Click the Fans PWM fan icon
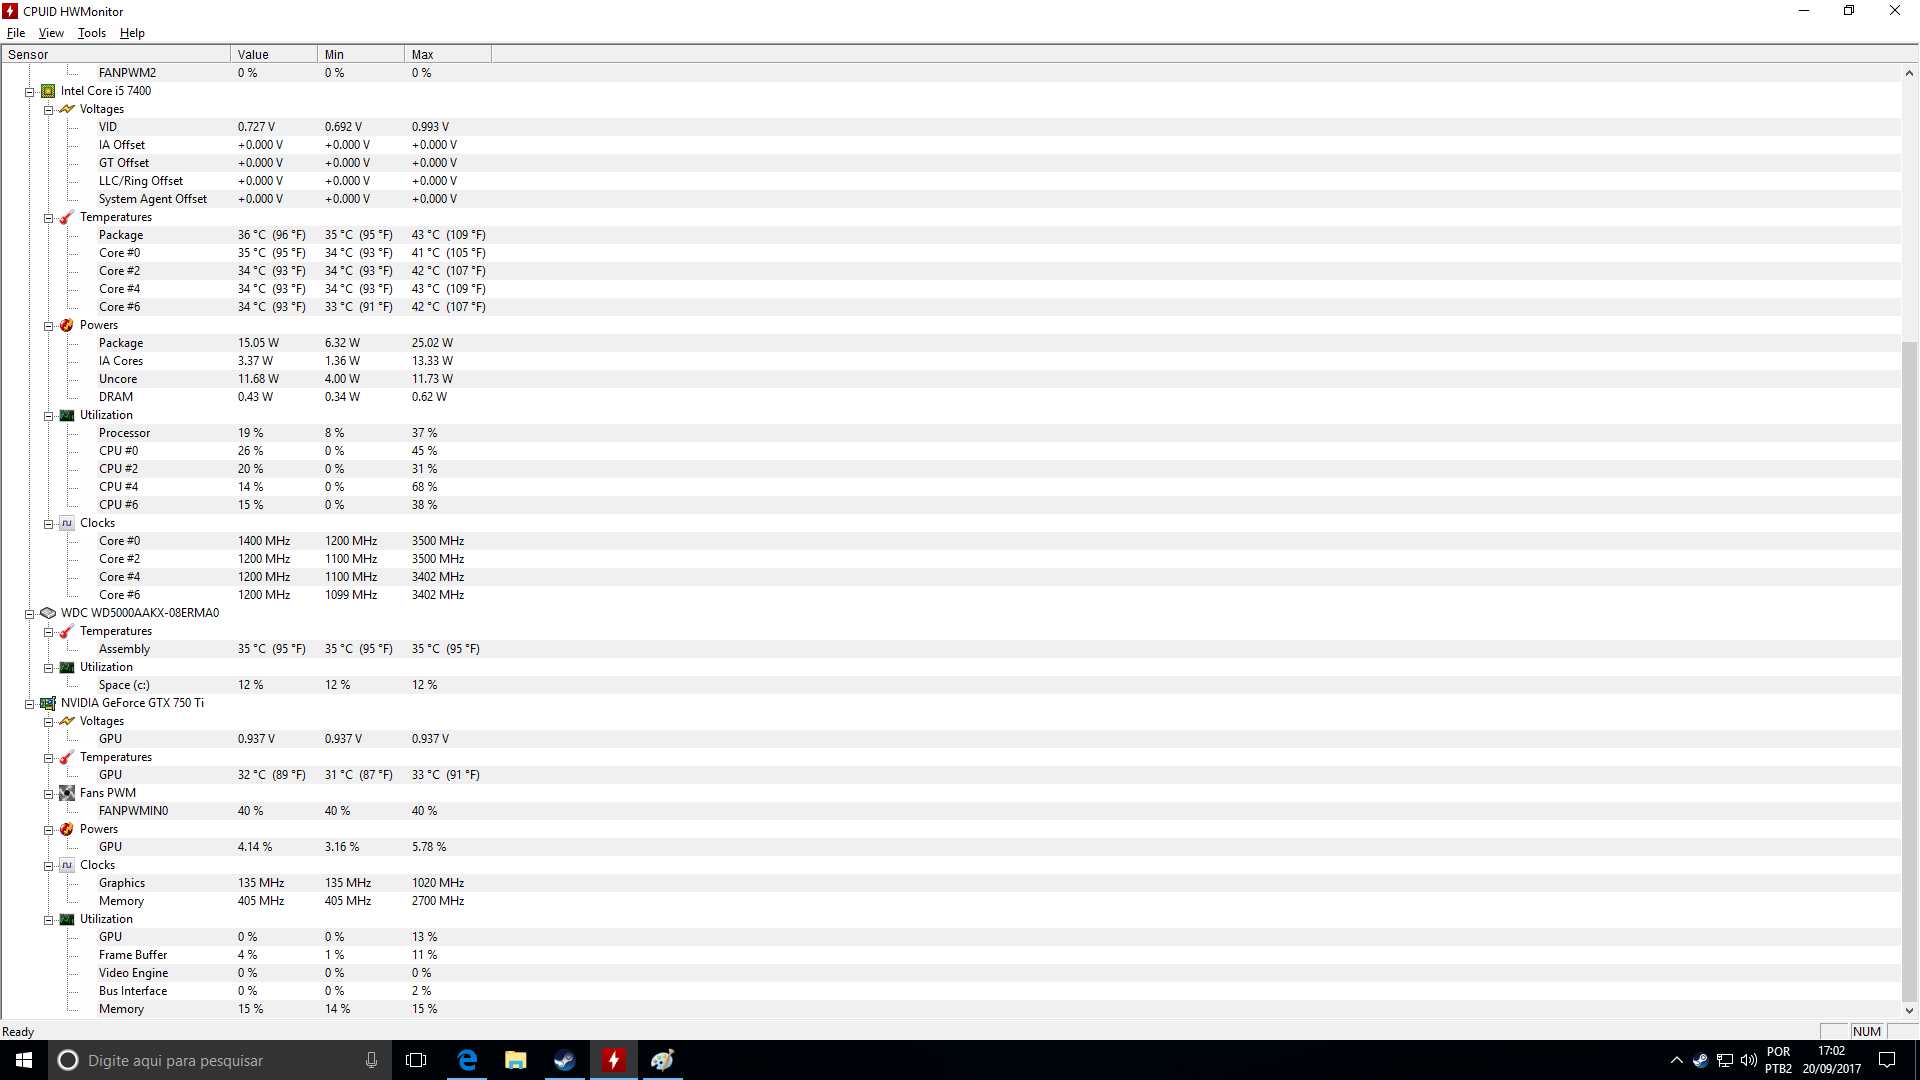The height and width of the screenshot is (1080, 1920). [x=67, y=793]
